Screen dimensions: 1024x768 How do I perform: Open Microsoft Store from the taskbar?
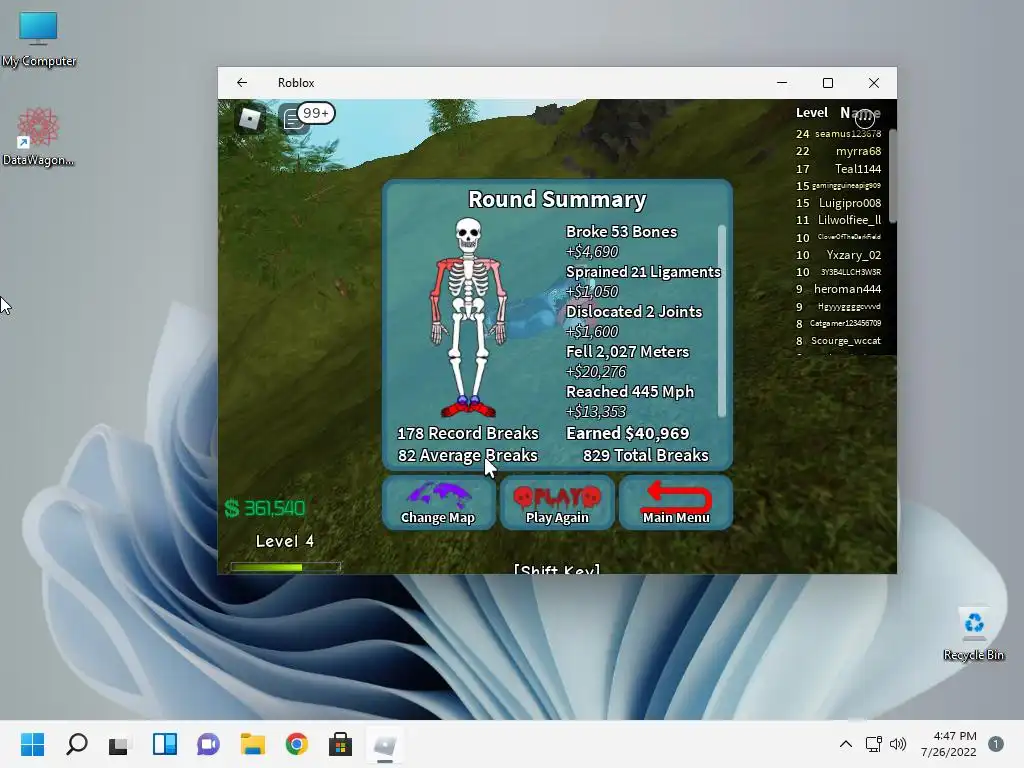tap(340, 744)
